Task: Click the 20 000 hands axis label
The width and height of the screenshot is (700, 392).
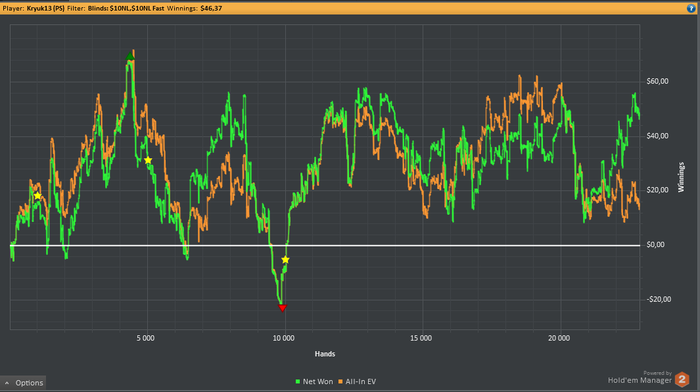Action: (559, 338)
